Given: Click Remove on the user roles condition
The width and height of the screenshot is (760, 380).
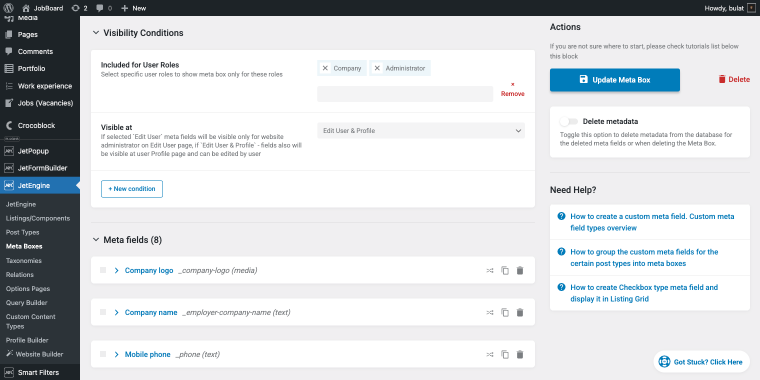Looking at the screenshot, I should pyautogui.click(x=512, y=90).
